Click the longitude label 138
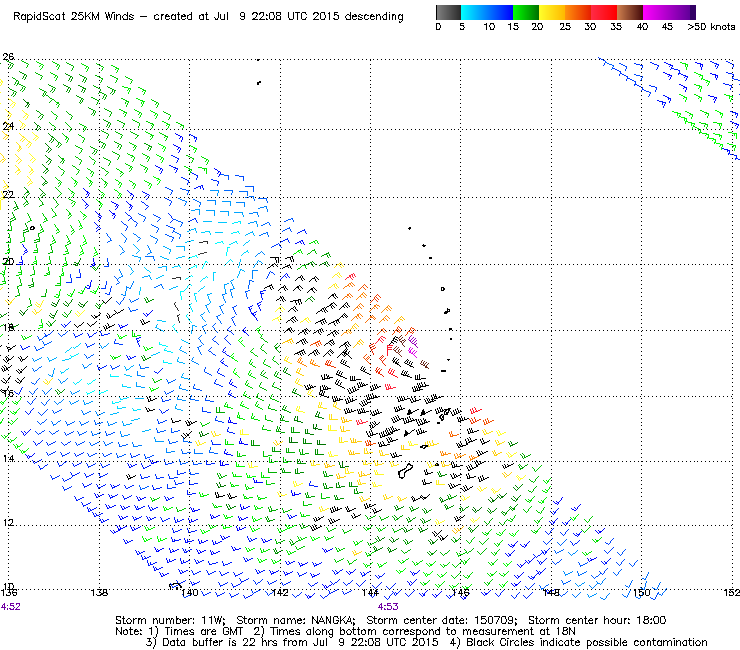The image size is (740, 650). tap(99, 593)
